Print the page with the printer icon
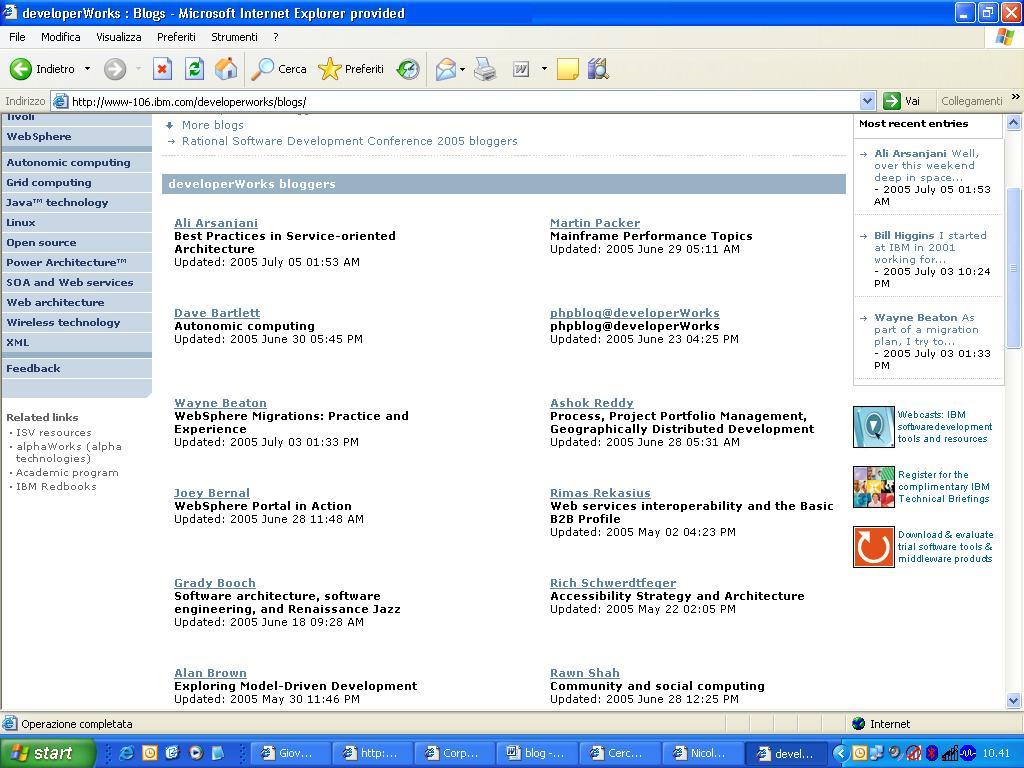This screenshot has height=768, width=1024. click(485, 69)
